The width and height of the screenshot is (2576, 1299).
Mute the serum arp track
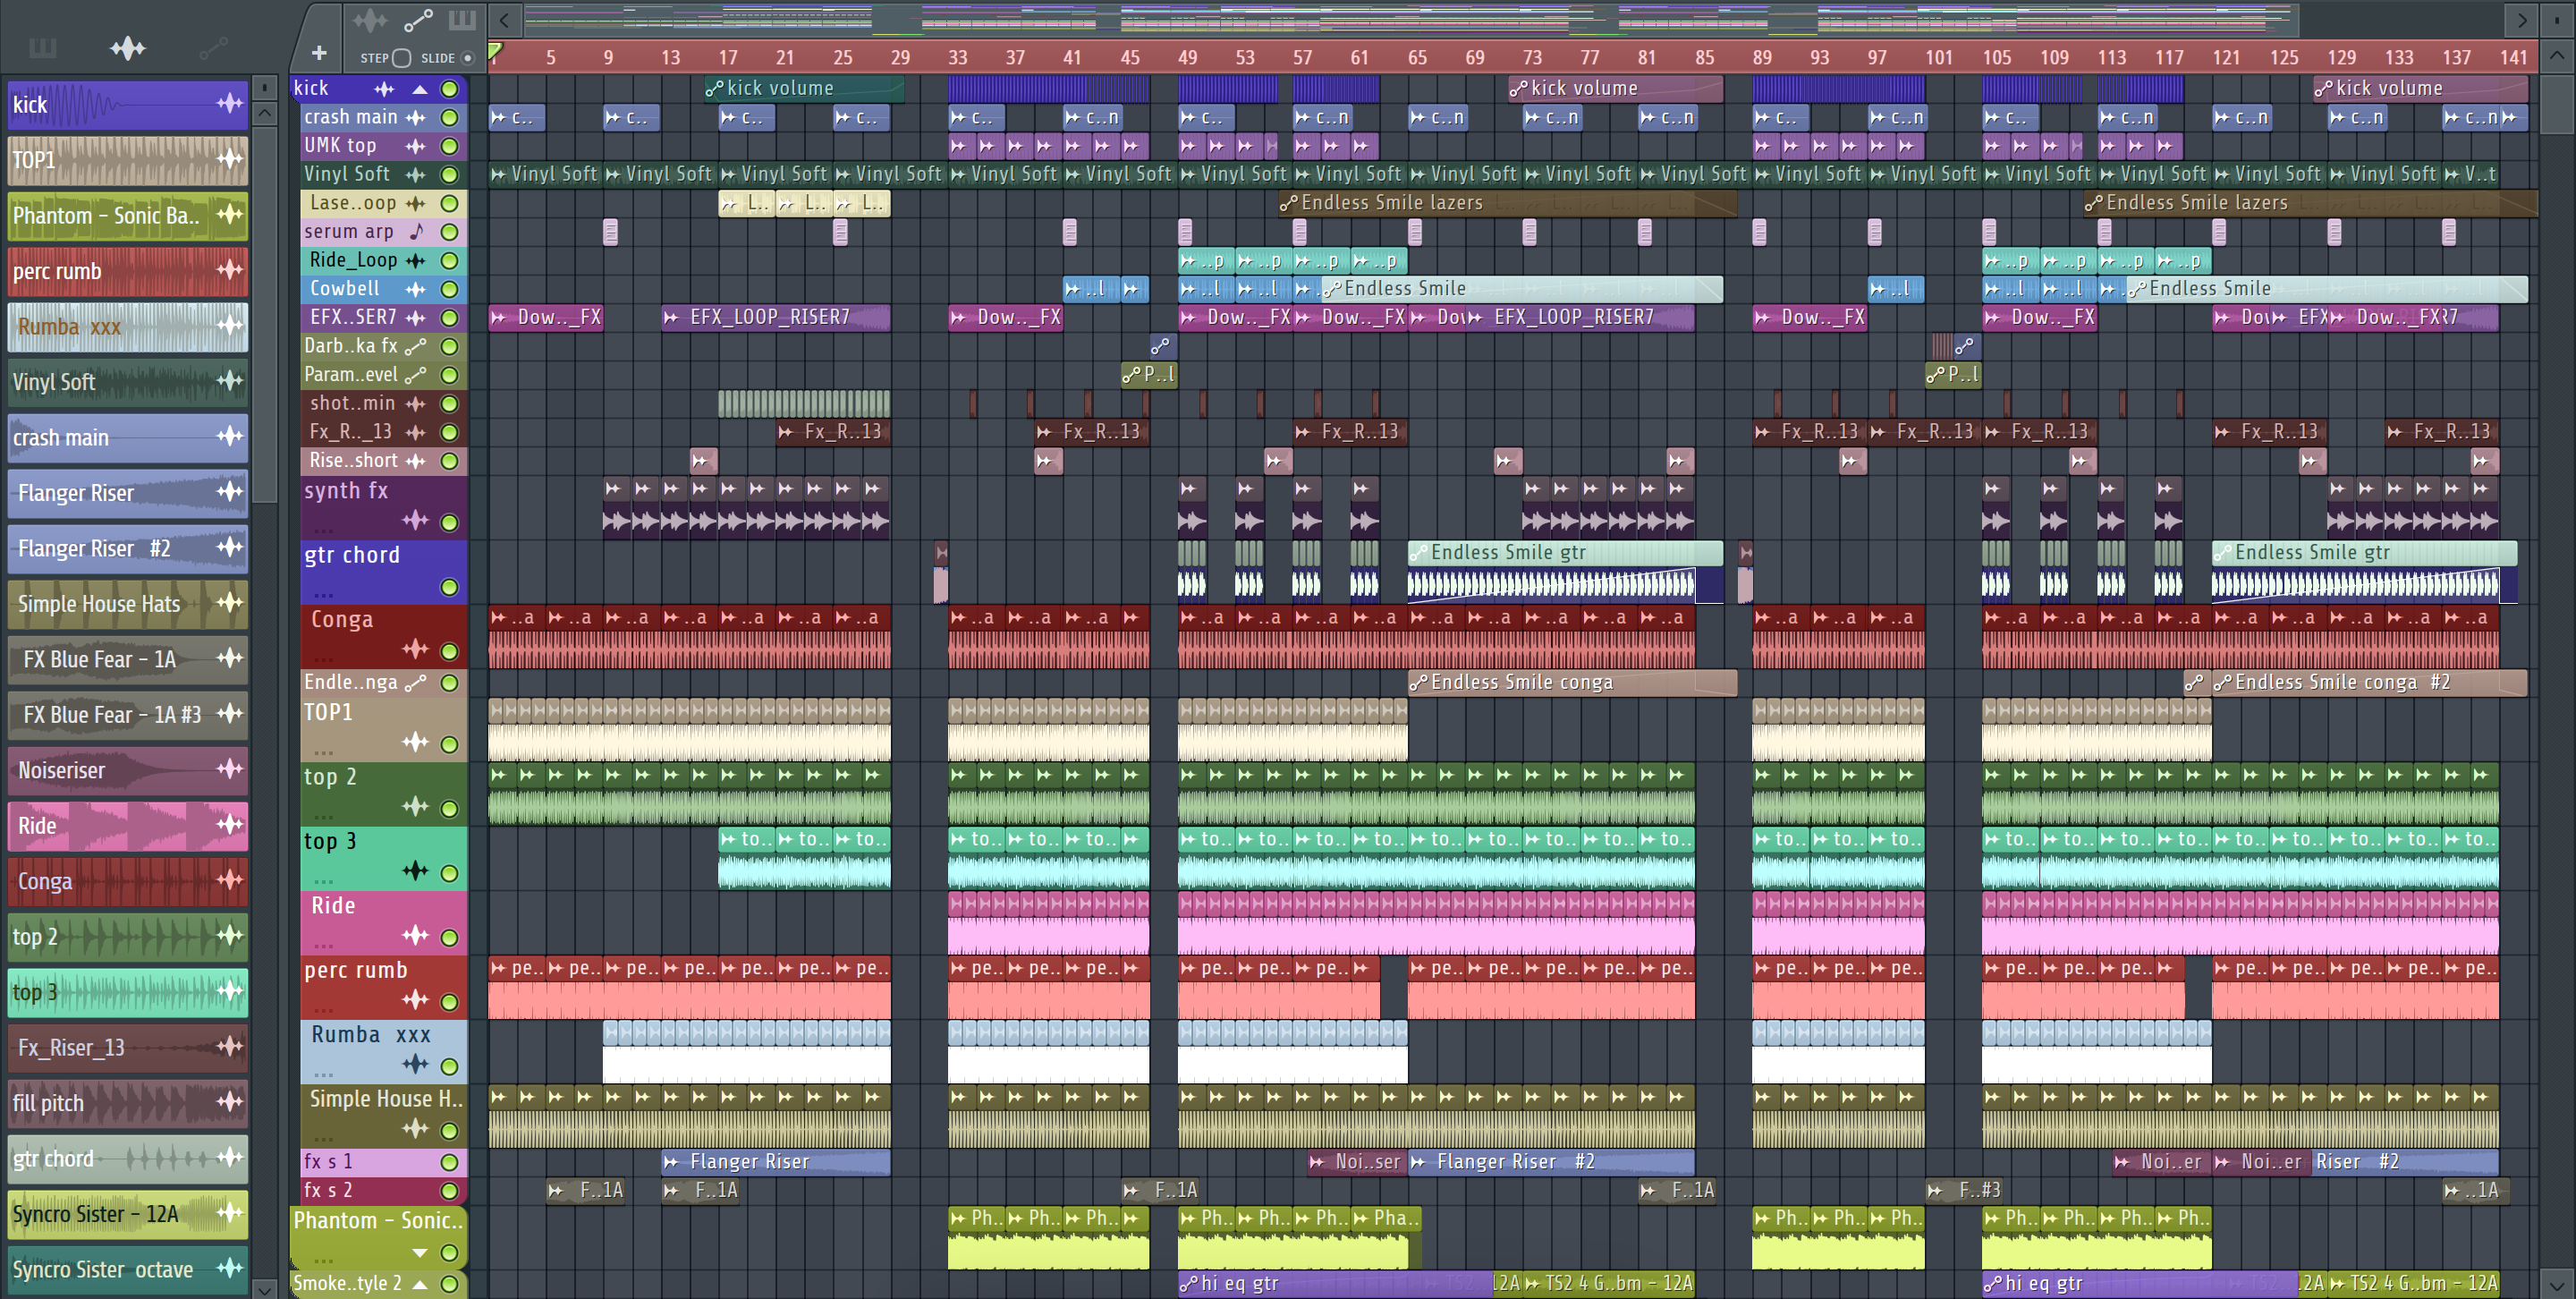tap(450, 232)
